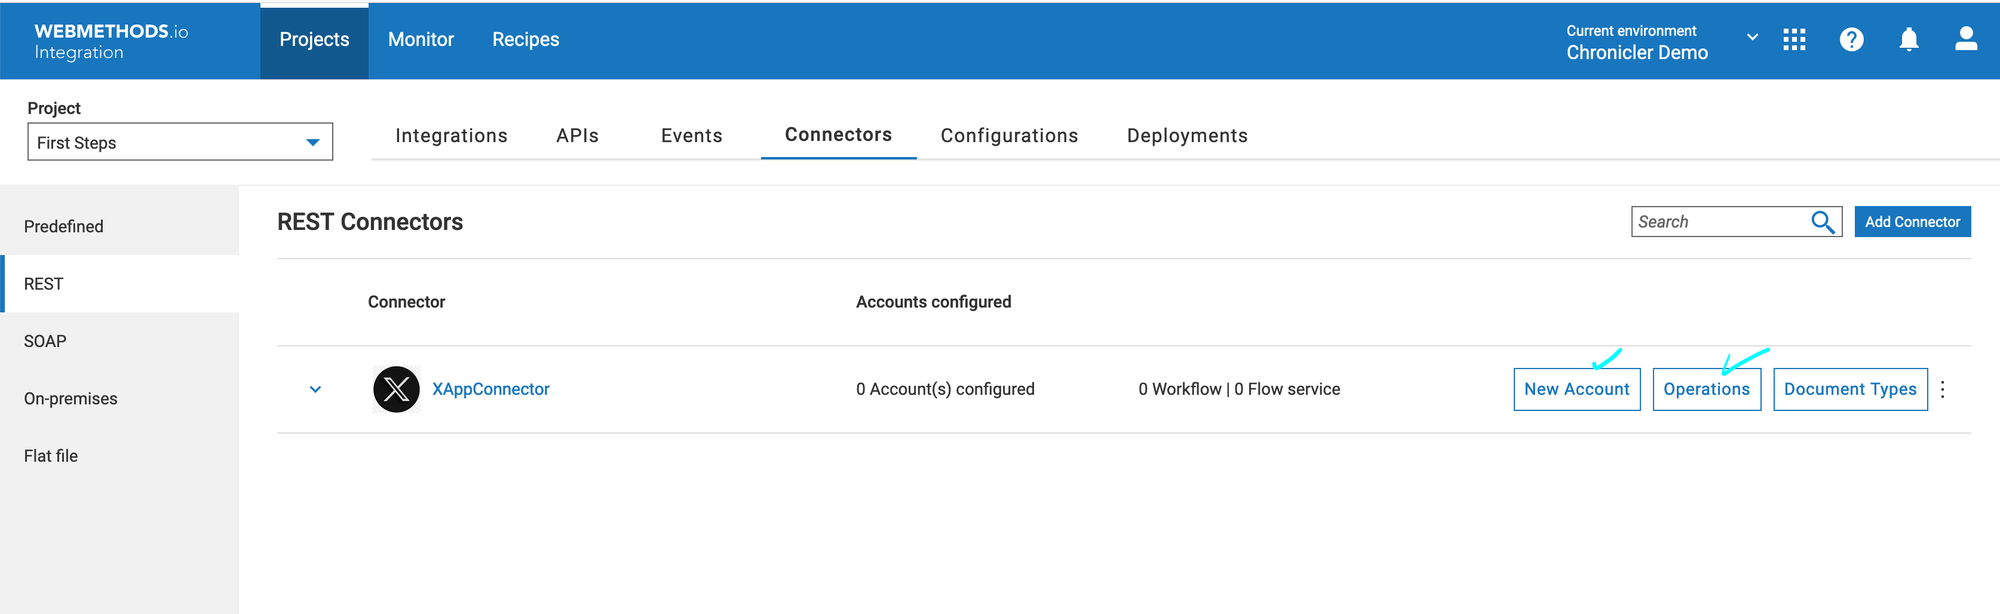Click the Document Types button
The image size is (2000, 614).
(1849, 390)
